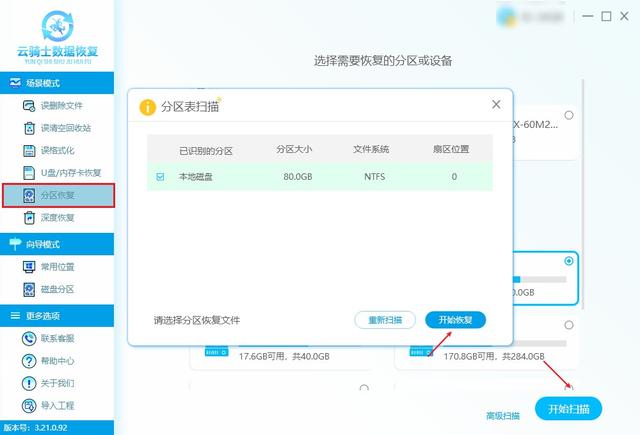Click NTFS file system cell

374,177
